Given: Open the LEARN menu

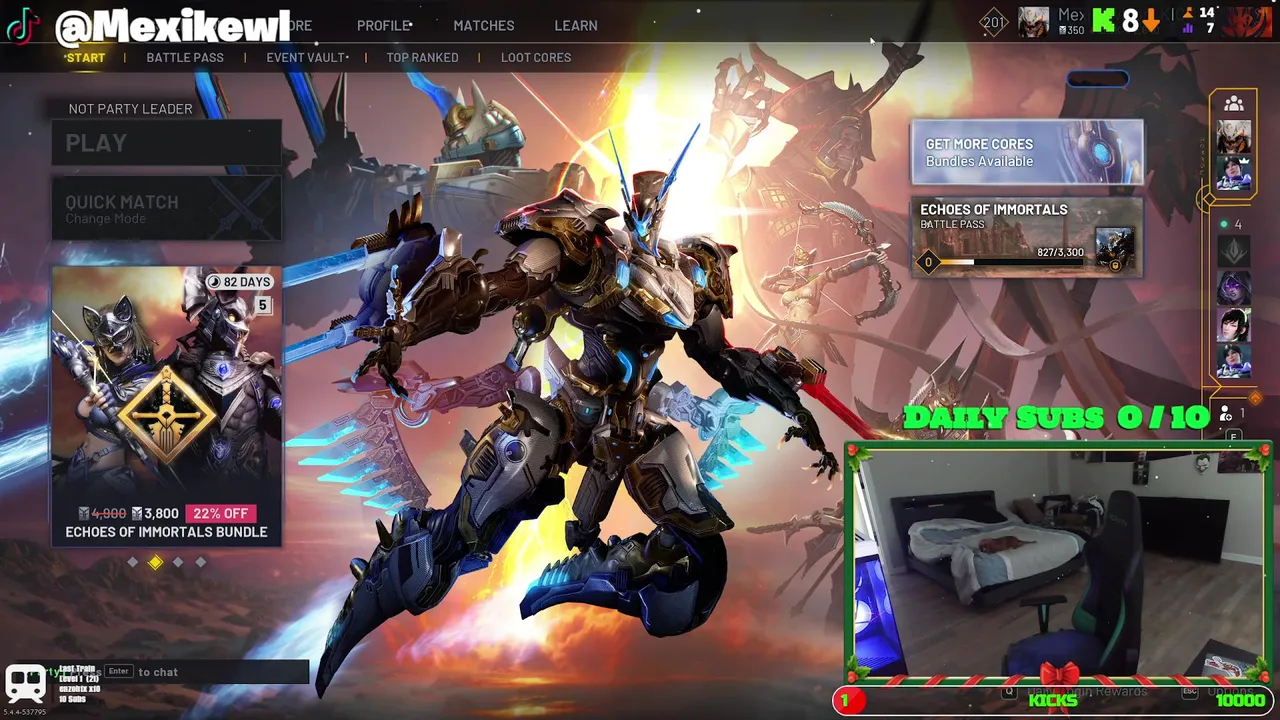Looking at the screenshot, I should pyautogui.click(x=576, y=25).
